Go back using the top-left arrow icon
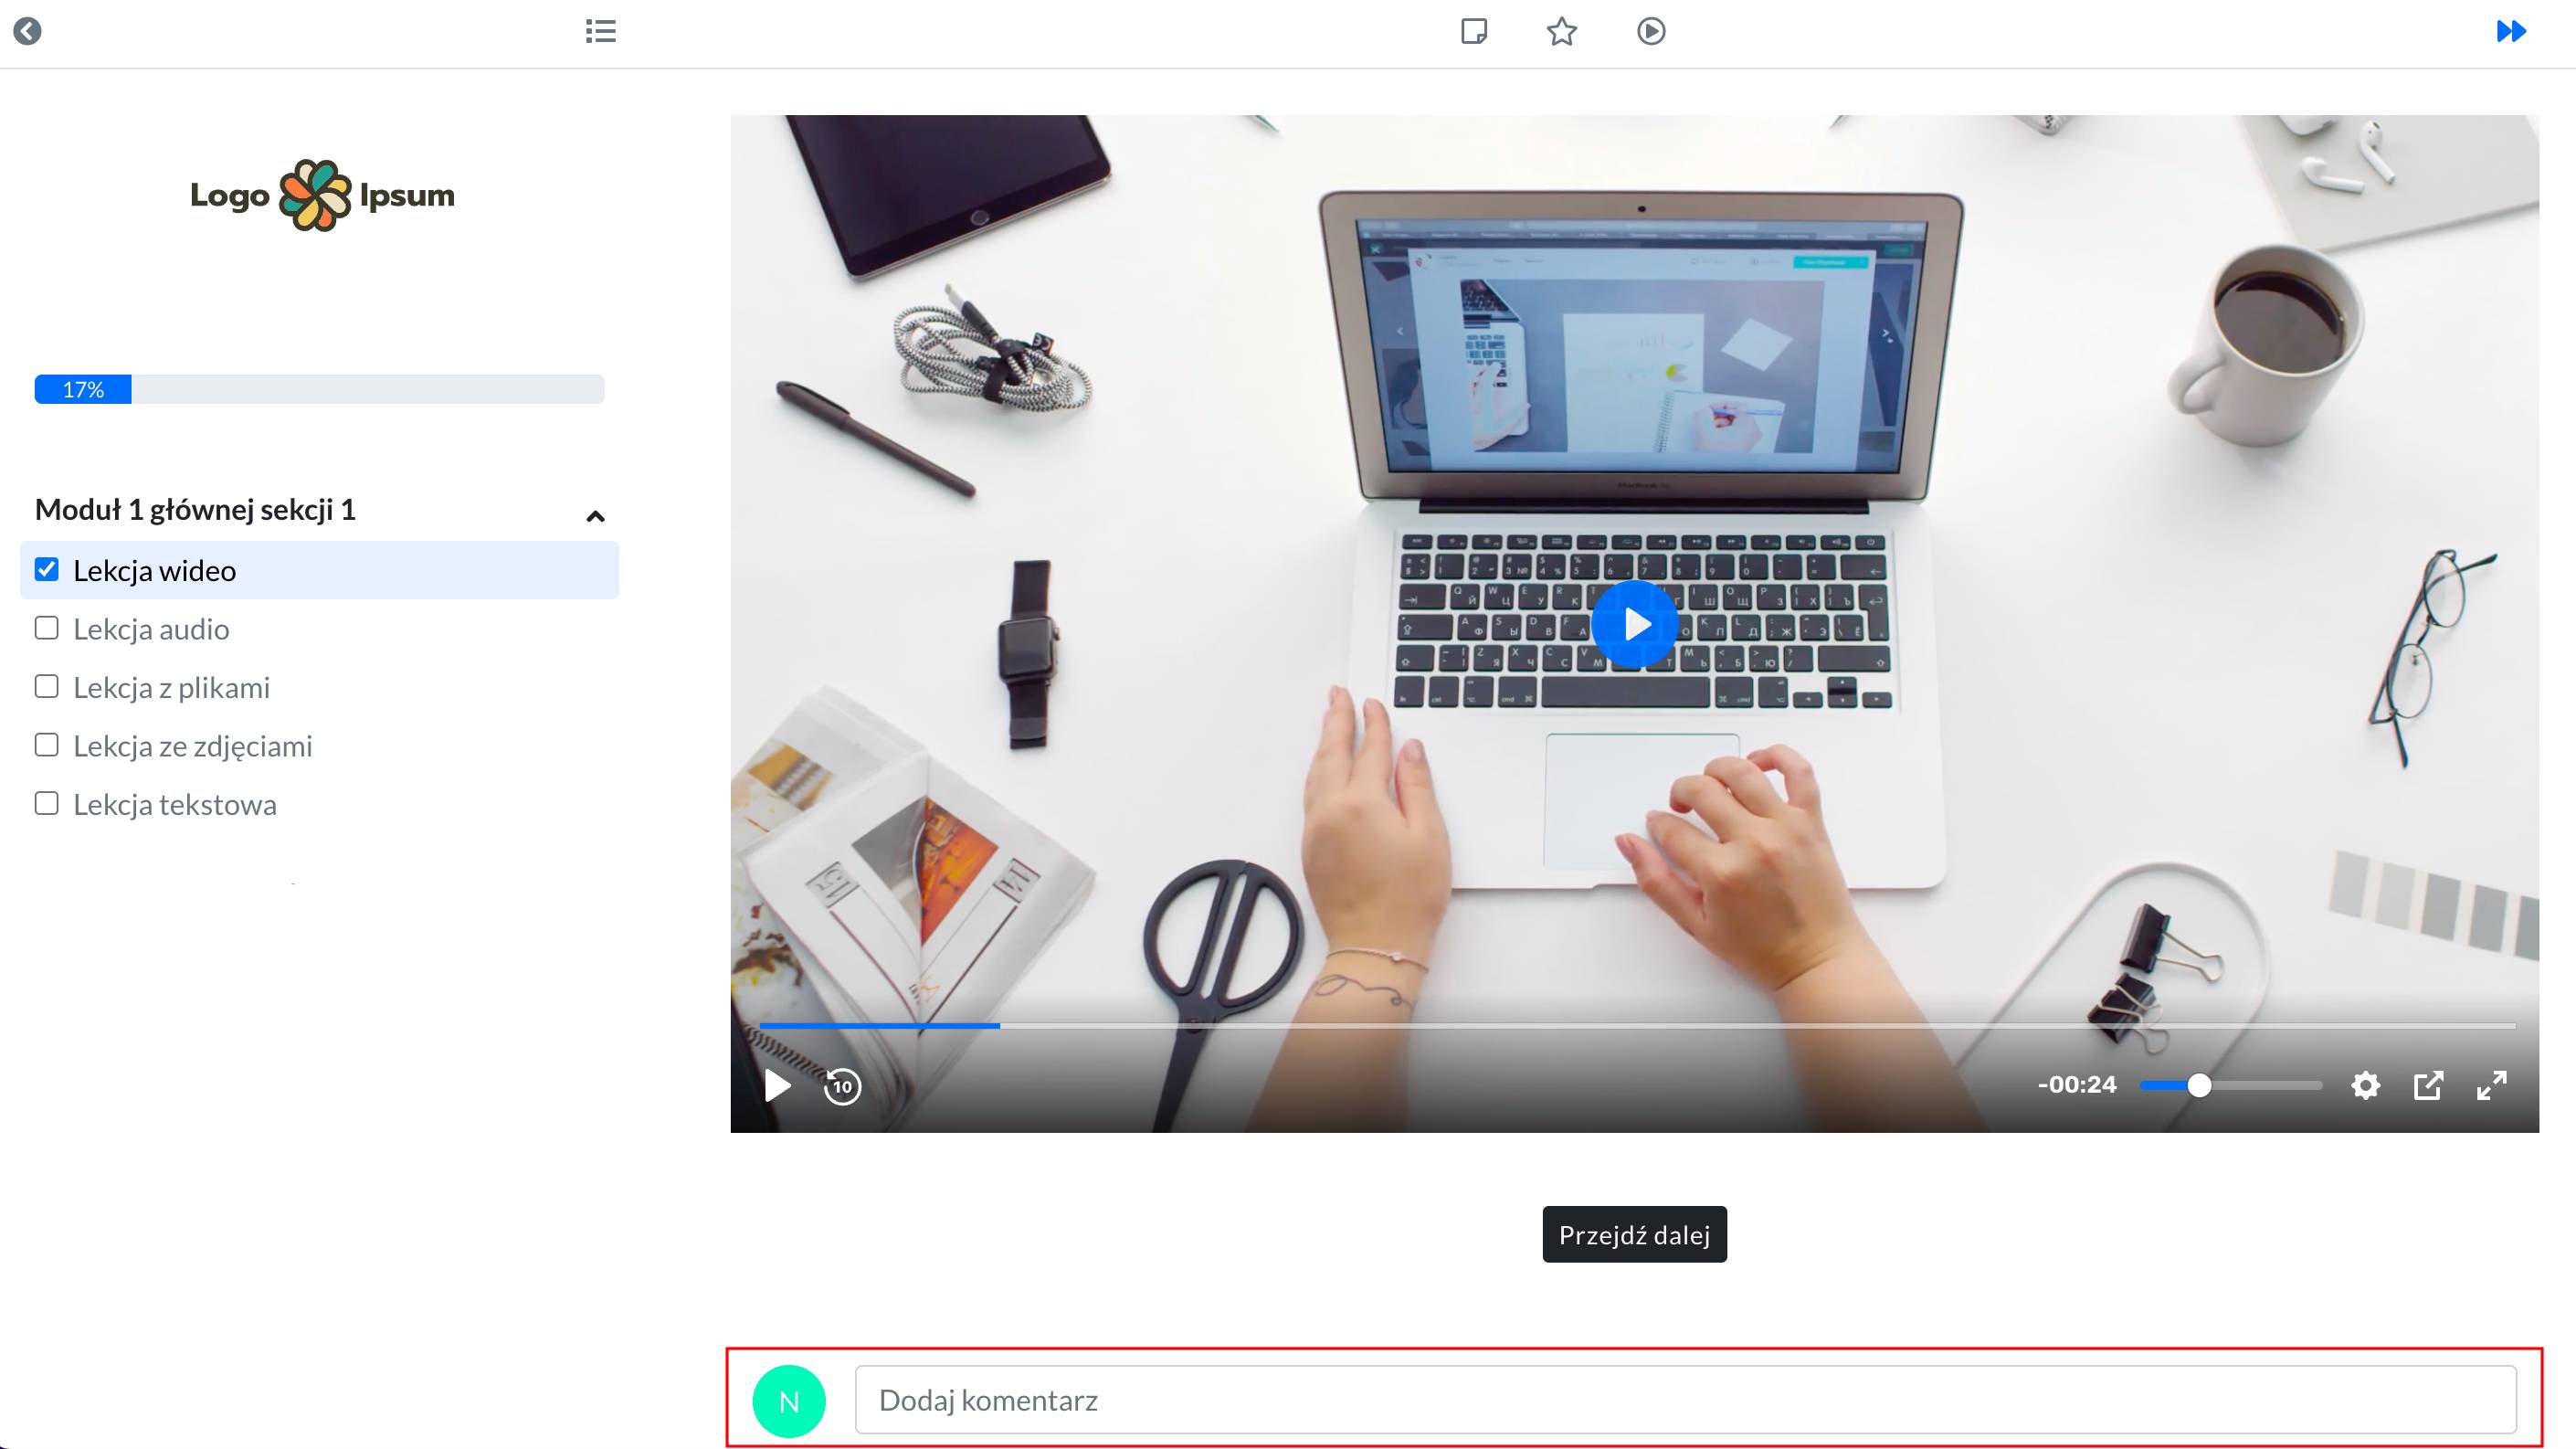 [28, 31]
